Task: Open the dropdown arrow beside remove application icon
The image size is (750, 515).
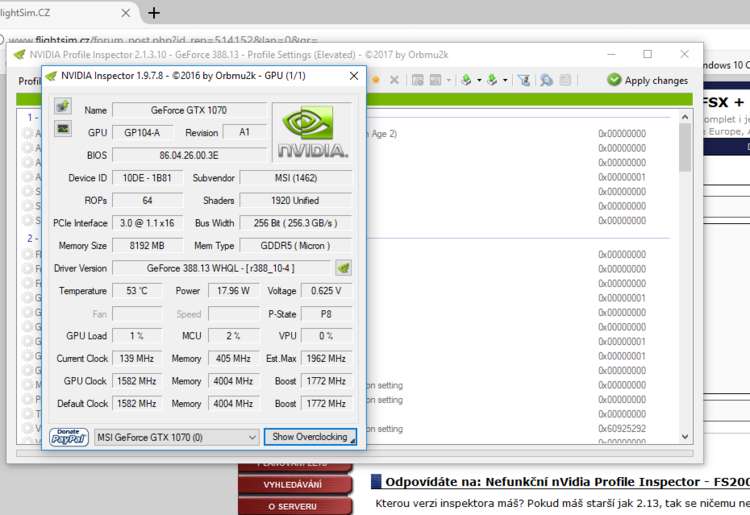Action: pos(448,80)
